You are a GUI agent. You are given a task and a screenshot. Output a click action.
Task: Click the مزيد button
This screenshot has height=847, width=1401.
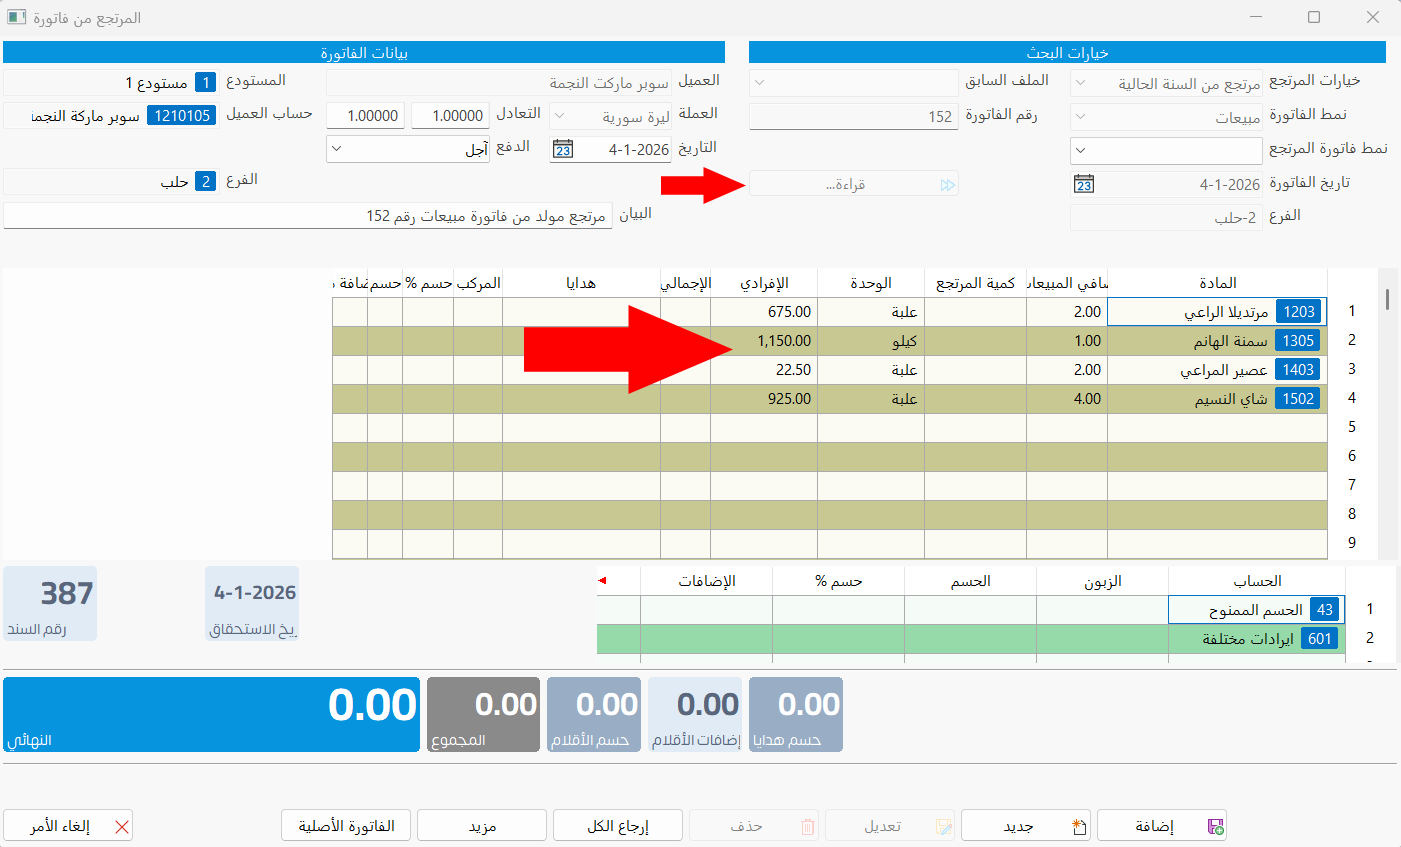coord(482,825)
